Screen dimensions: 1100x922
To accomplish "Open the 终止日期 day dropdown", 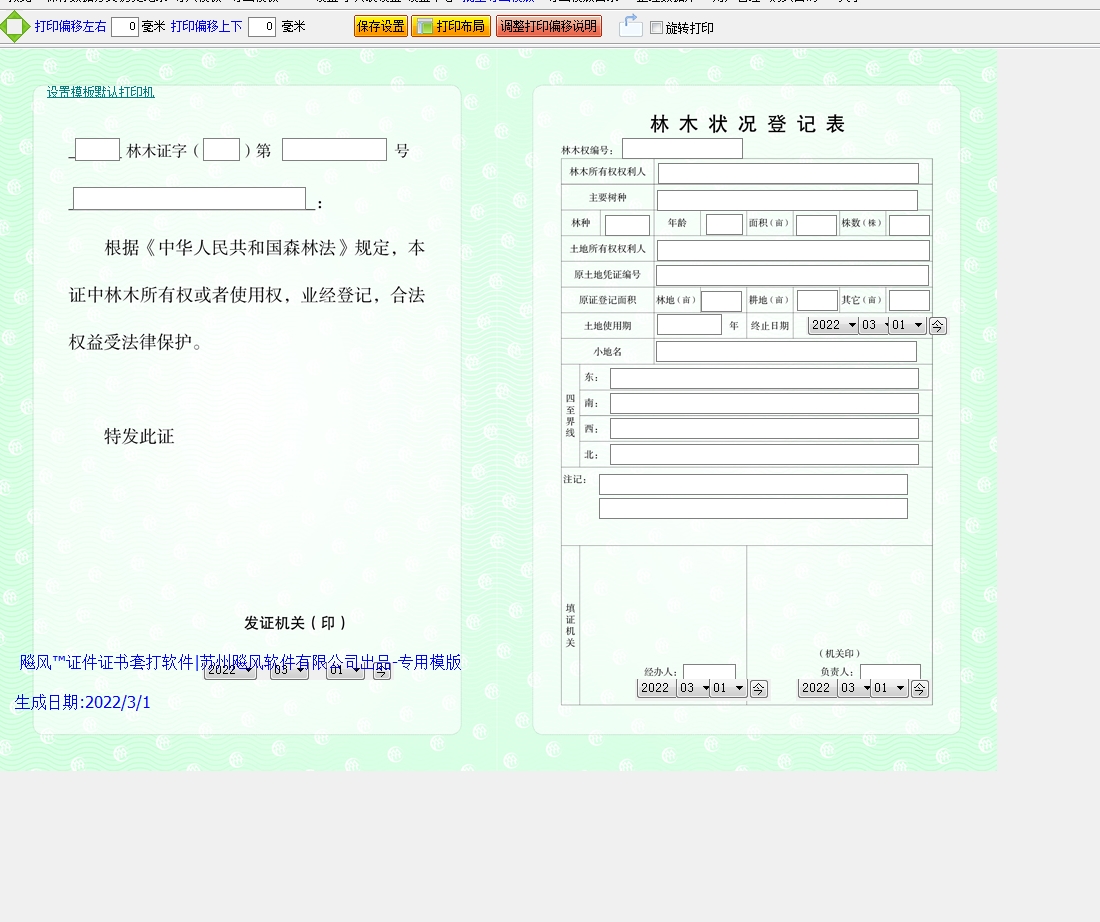I will tap(908, 325).
